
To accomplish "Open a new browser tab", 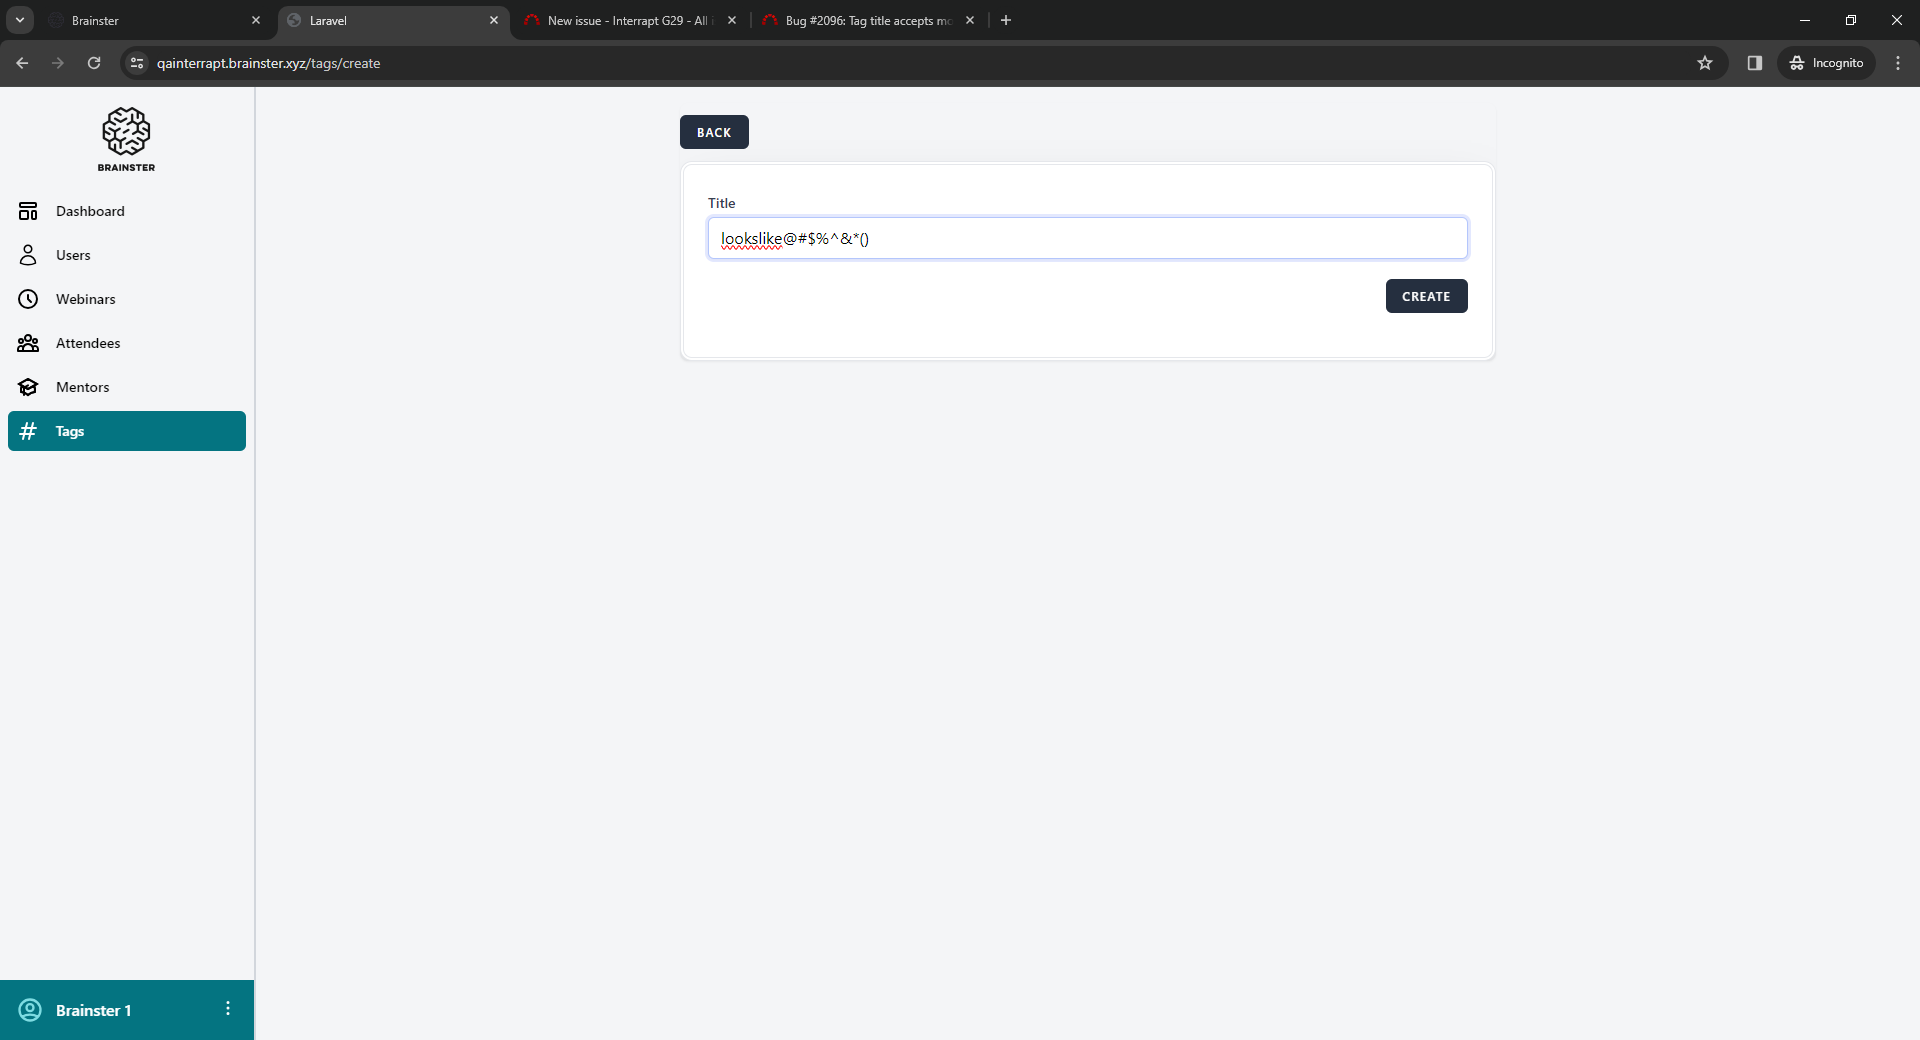I will (1006, 20).
